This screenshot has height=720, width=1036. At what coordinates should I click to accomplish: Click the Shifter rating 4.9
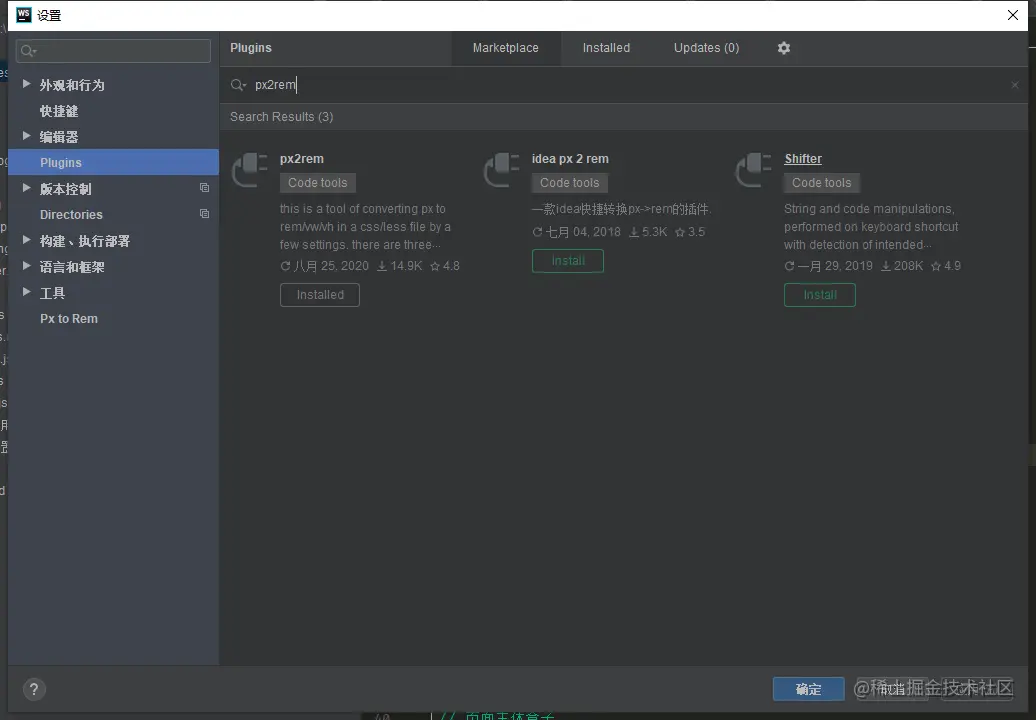[945, 266]
